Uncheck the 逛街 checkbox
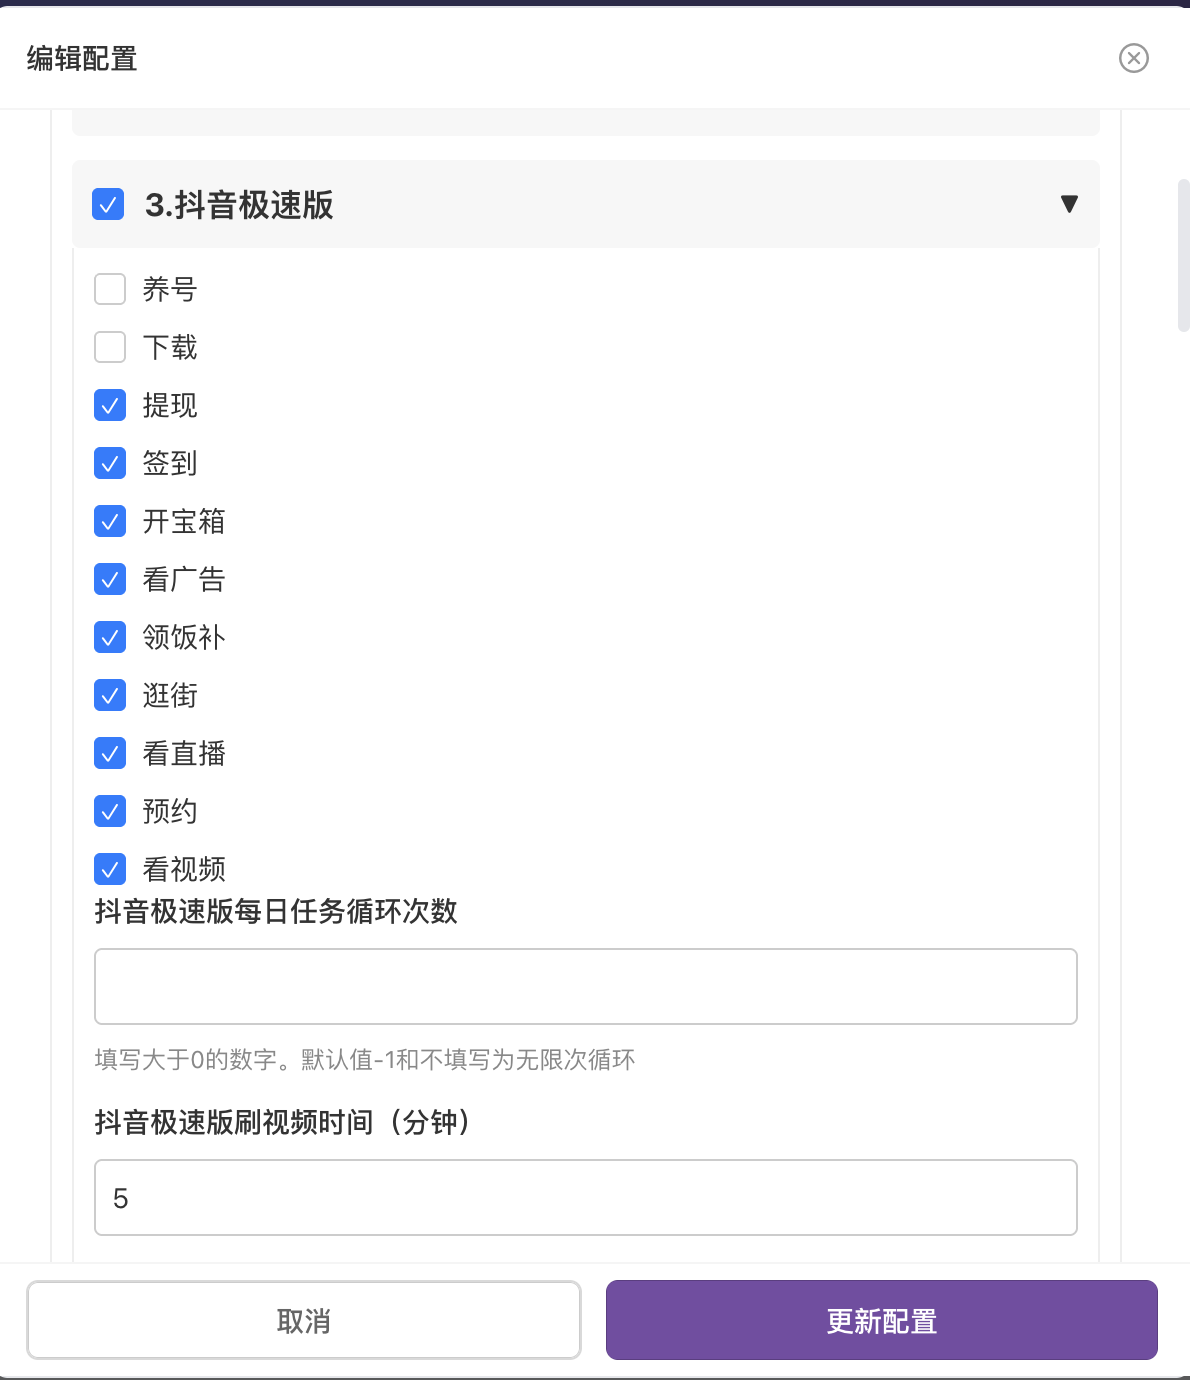1190x1380 pixels. [110, 695]
